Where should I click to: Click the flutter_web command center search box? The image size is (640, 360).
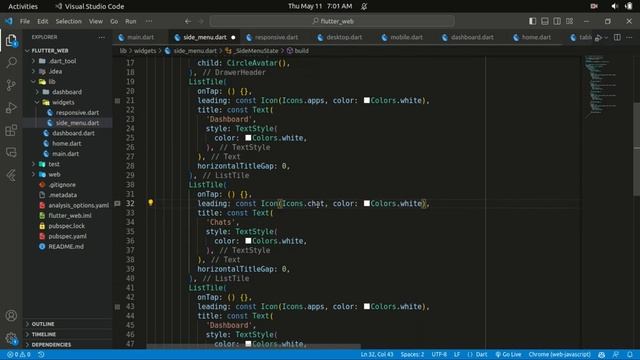pyautogui.click(x=332, y=21)
